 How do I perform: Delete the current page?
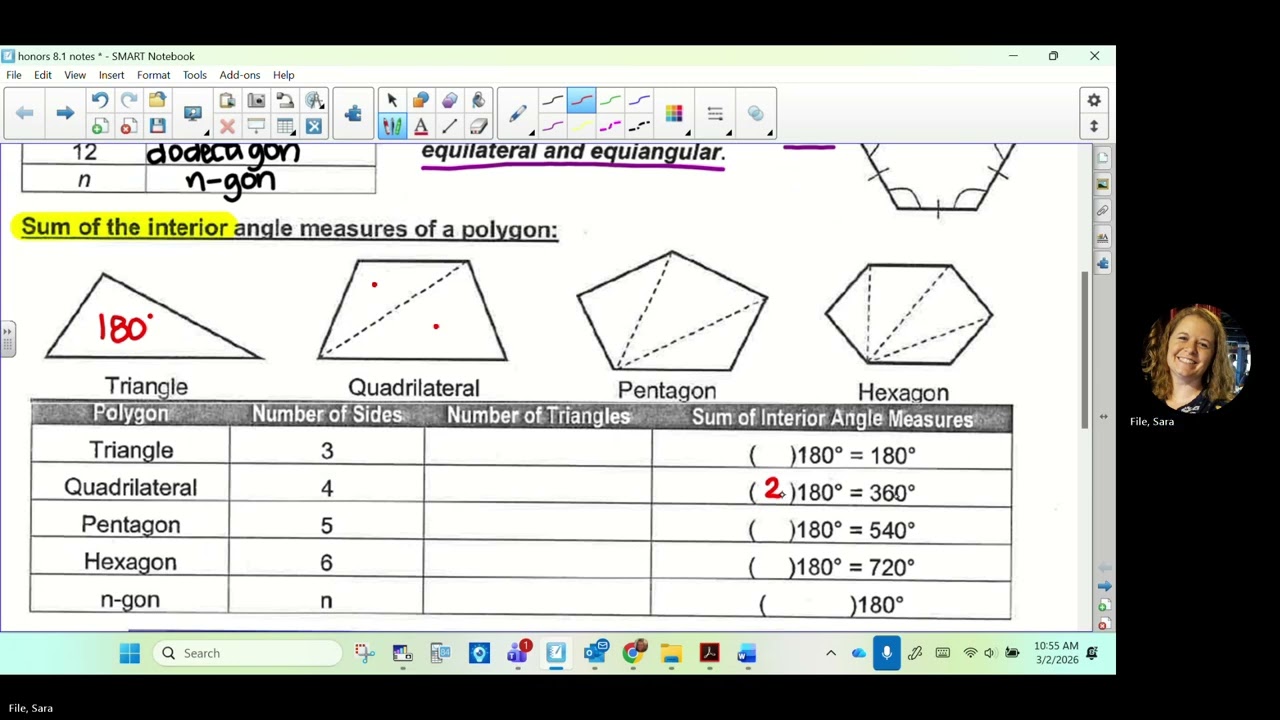coord(128,126)
